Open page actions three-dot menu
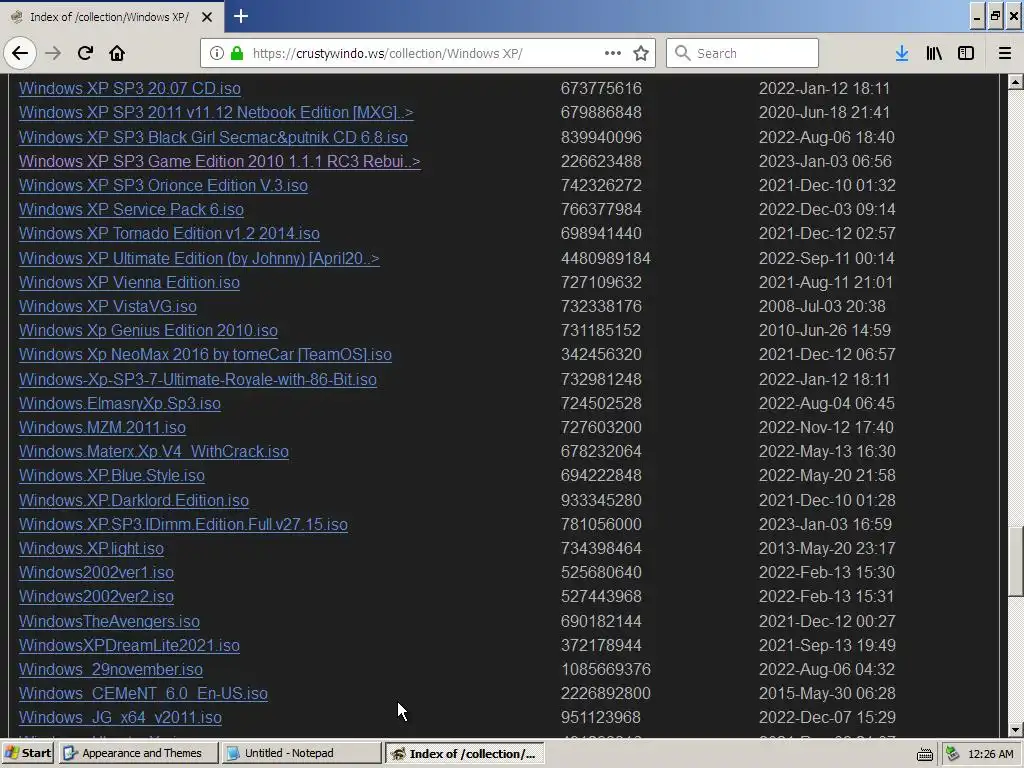The width and height of the screenshot is (1024, 768). (613, 53)
